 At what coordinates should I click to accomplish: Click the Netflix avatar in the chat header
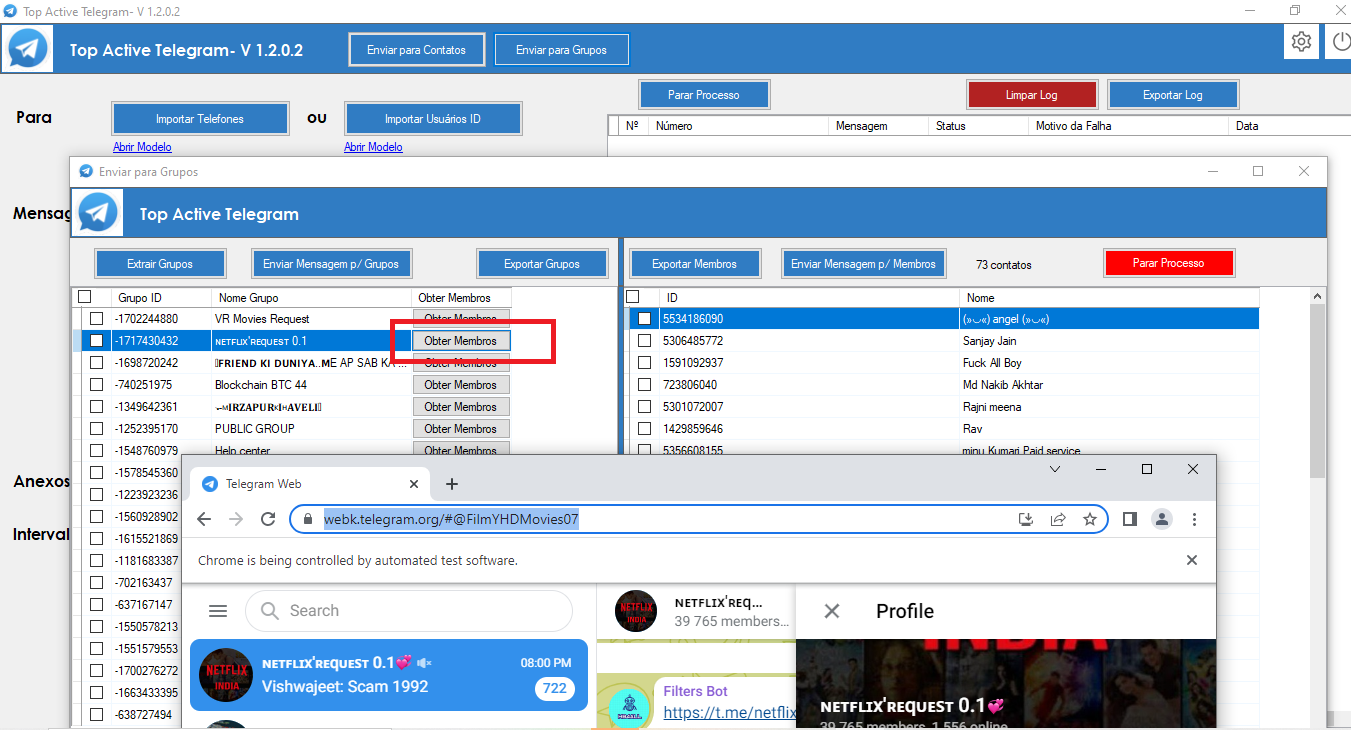[x=635, y=611]
